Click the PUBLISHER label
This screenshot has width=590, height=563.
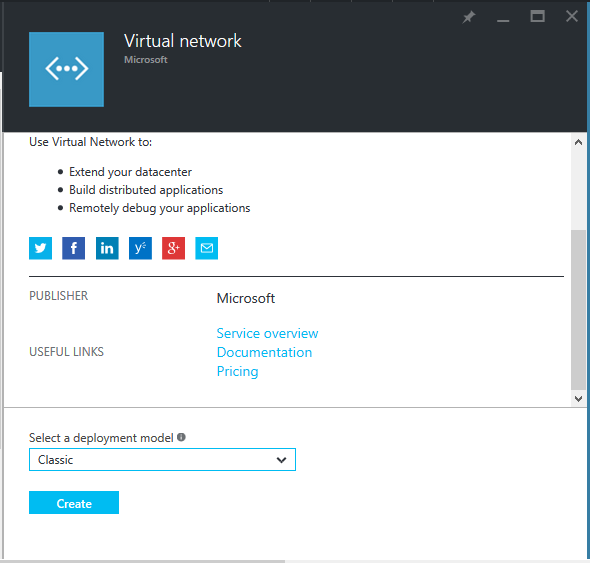coord(58,296)
